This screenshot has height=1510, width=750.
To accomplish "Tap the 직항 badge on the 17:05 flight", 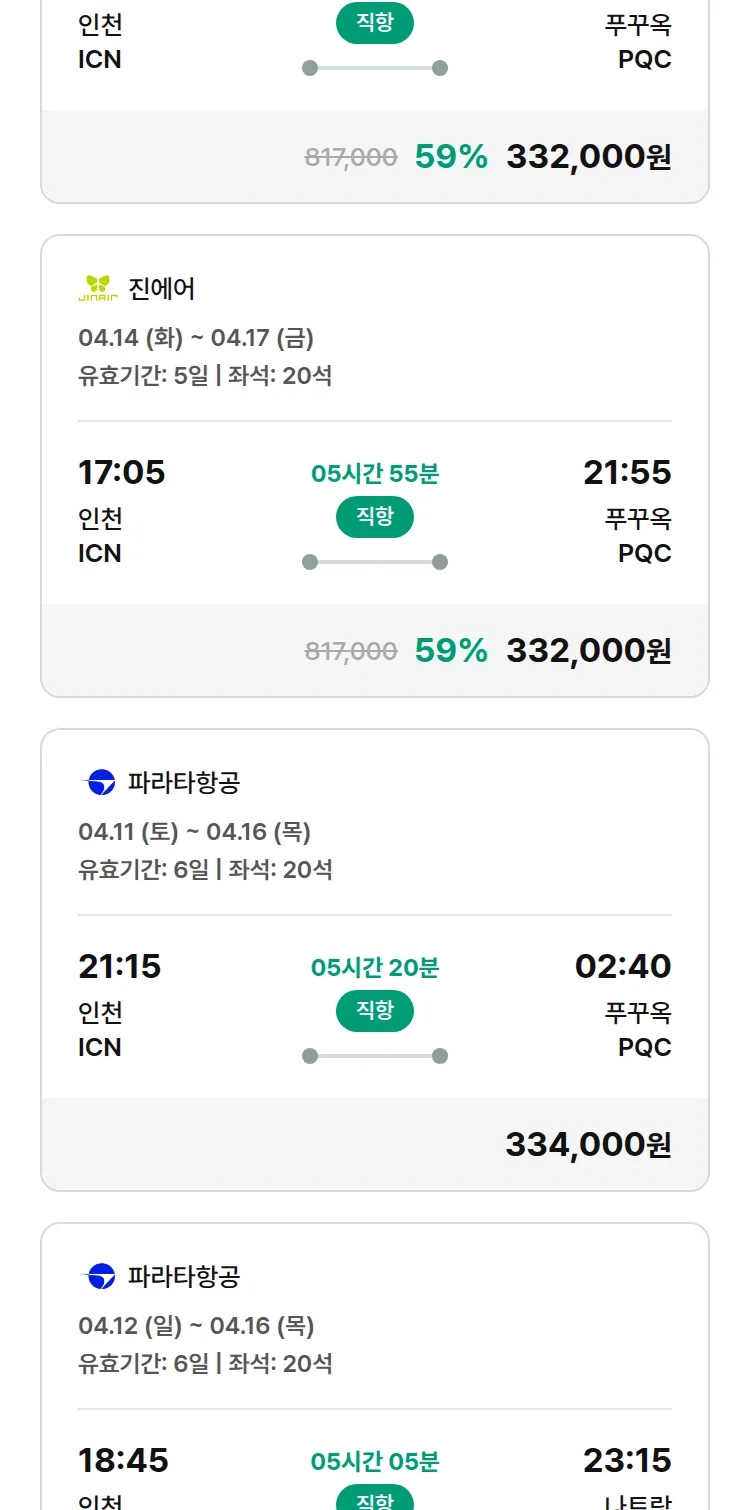I will coord(375,517).
